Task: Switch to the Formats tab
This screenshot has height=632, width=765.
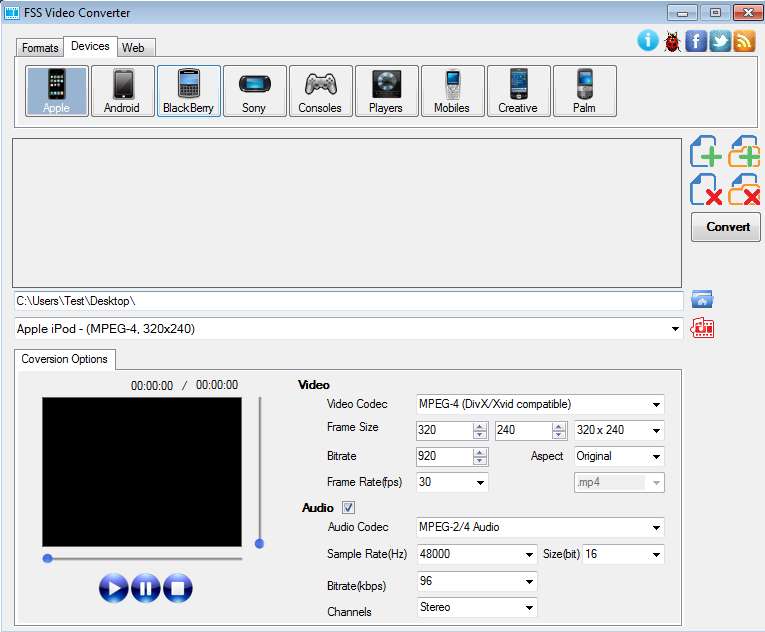Action: [x=40, y=48]
